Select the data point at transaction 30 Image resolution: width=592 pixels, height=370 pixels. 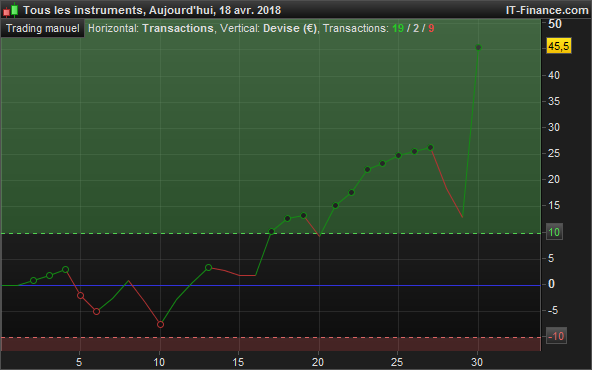coord(478,48)
